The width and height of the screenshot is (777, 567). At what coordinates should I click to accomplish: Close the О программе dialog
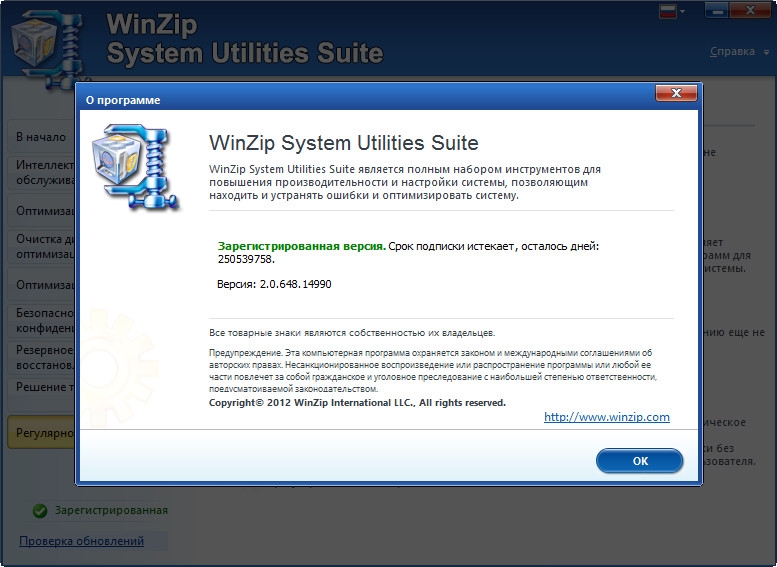click(676, 93)
